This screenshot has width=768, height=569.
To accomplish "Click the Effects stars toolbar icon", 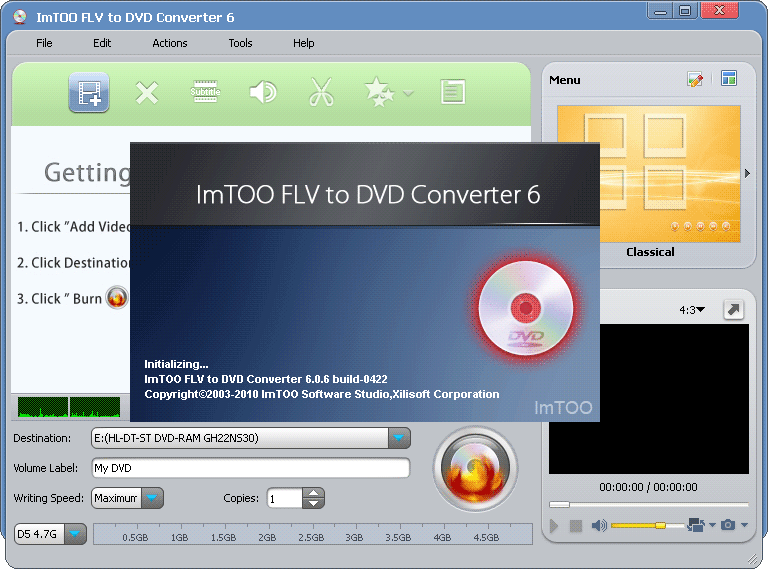I will click(379, 92).
